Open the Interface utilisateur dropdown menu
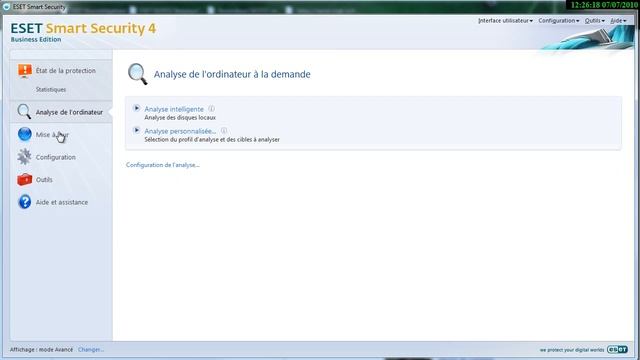The height and width of the screenshot is (360, 640). click(x=505, y=20)
